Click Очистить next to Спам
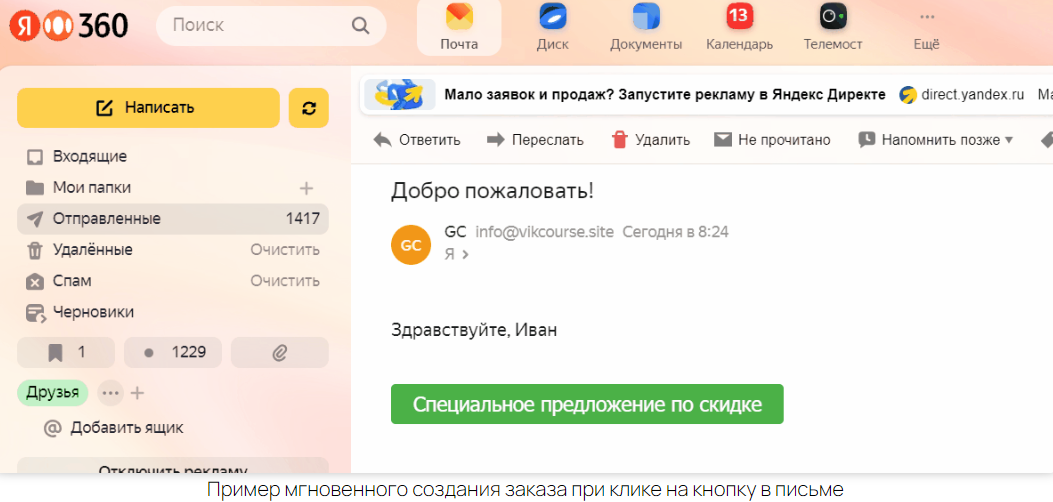 point(285,281)
